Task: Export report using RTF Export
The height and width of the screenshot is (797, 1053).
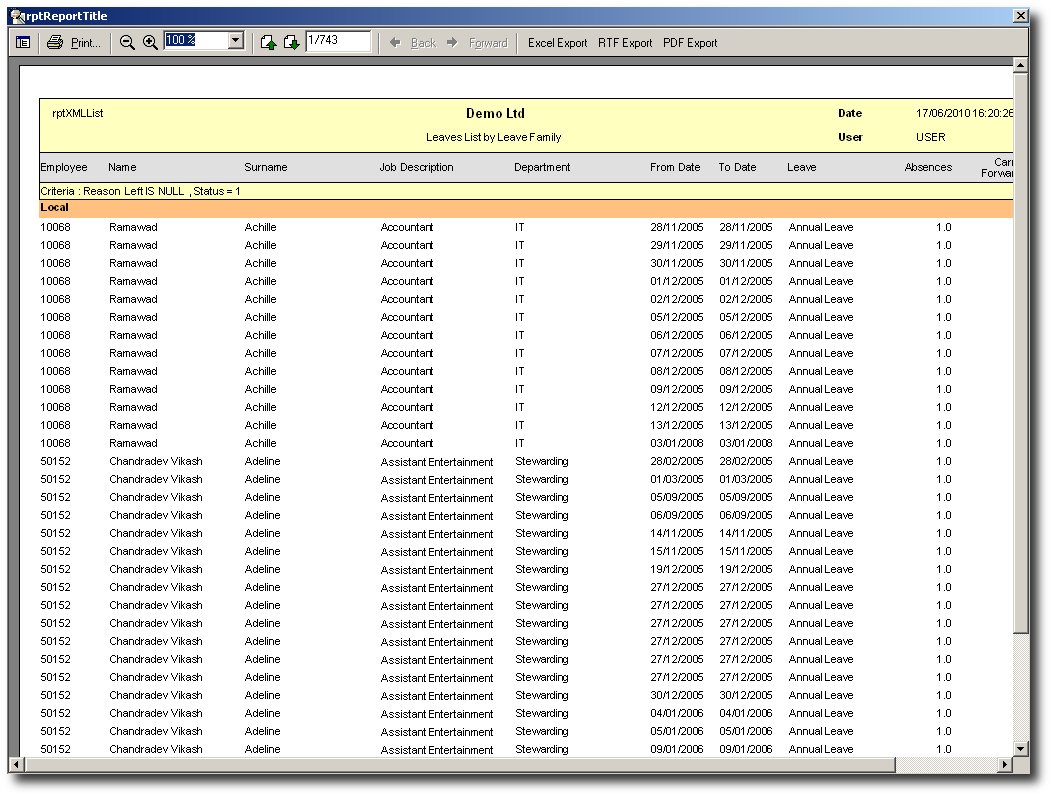Action: click(x=625, y=43)
